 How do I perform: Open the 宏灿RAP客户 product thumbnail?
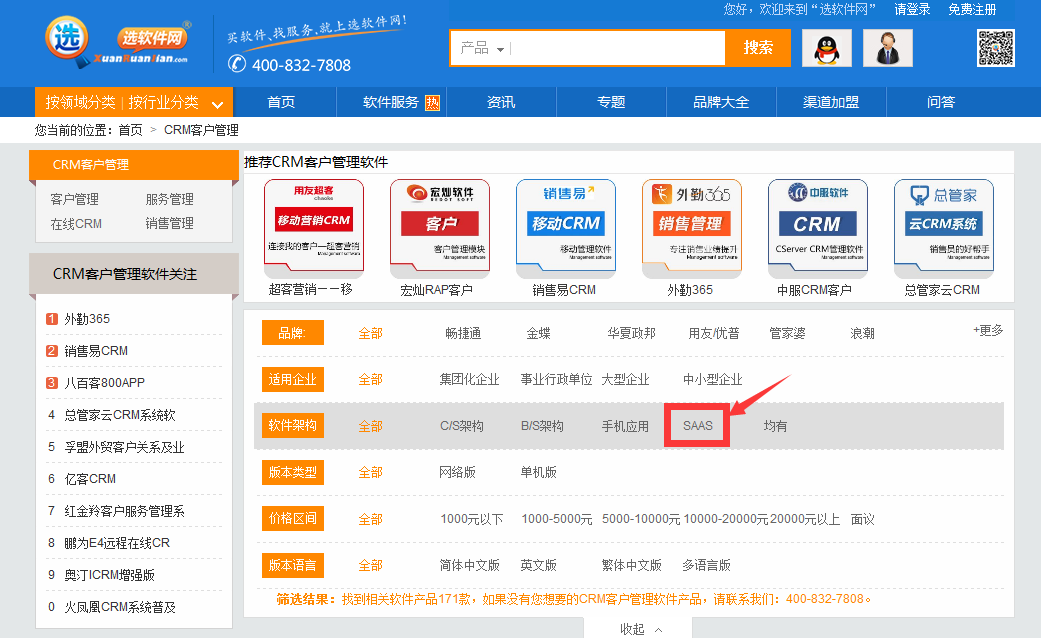440,229
